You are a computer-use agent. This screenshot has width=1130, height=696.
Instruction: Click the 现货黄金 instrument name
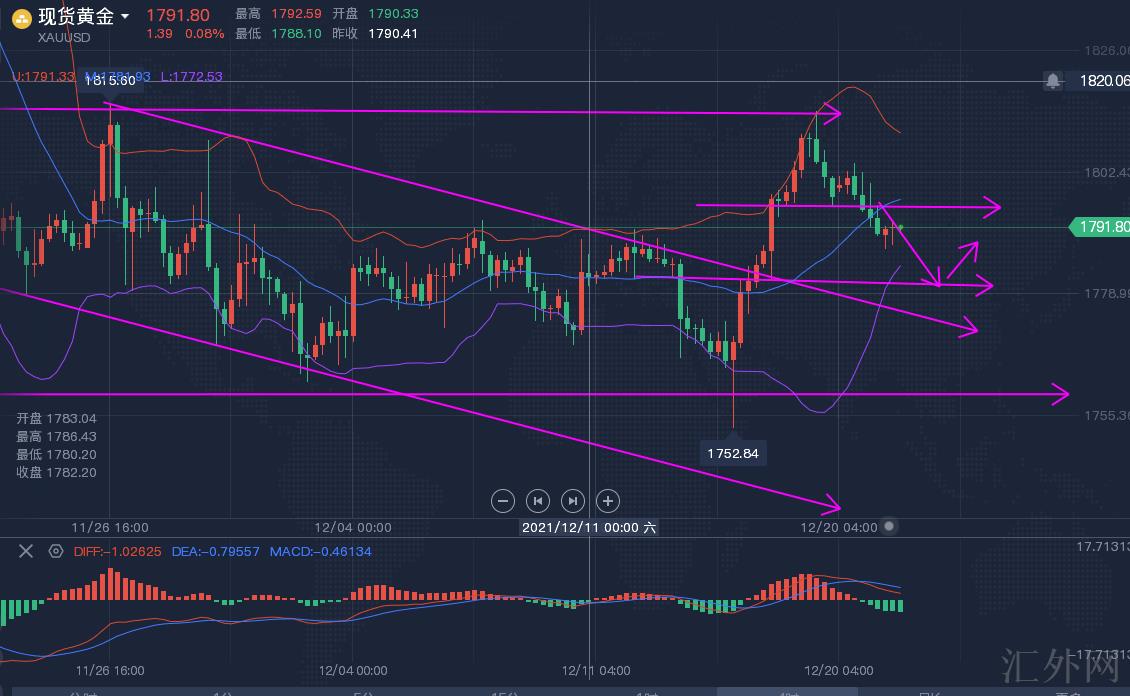tap(76, 16)
